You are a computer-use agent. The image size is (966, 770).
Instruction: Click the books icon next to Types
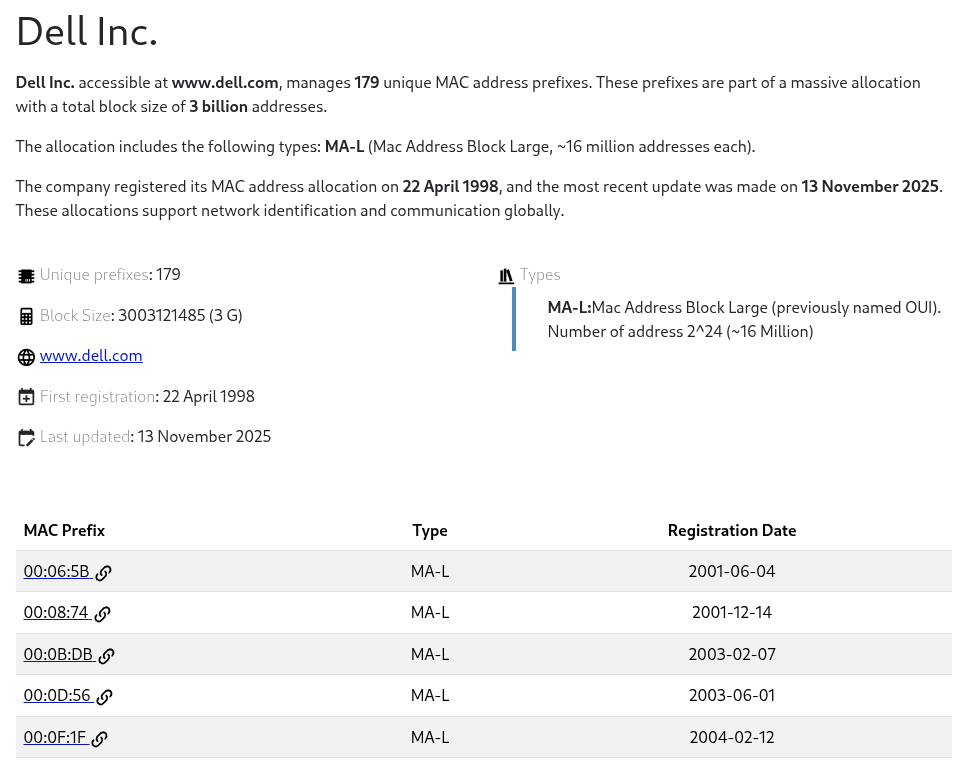[x=506, y=276]
